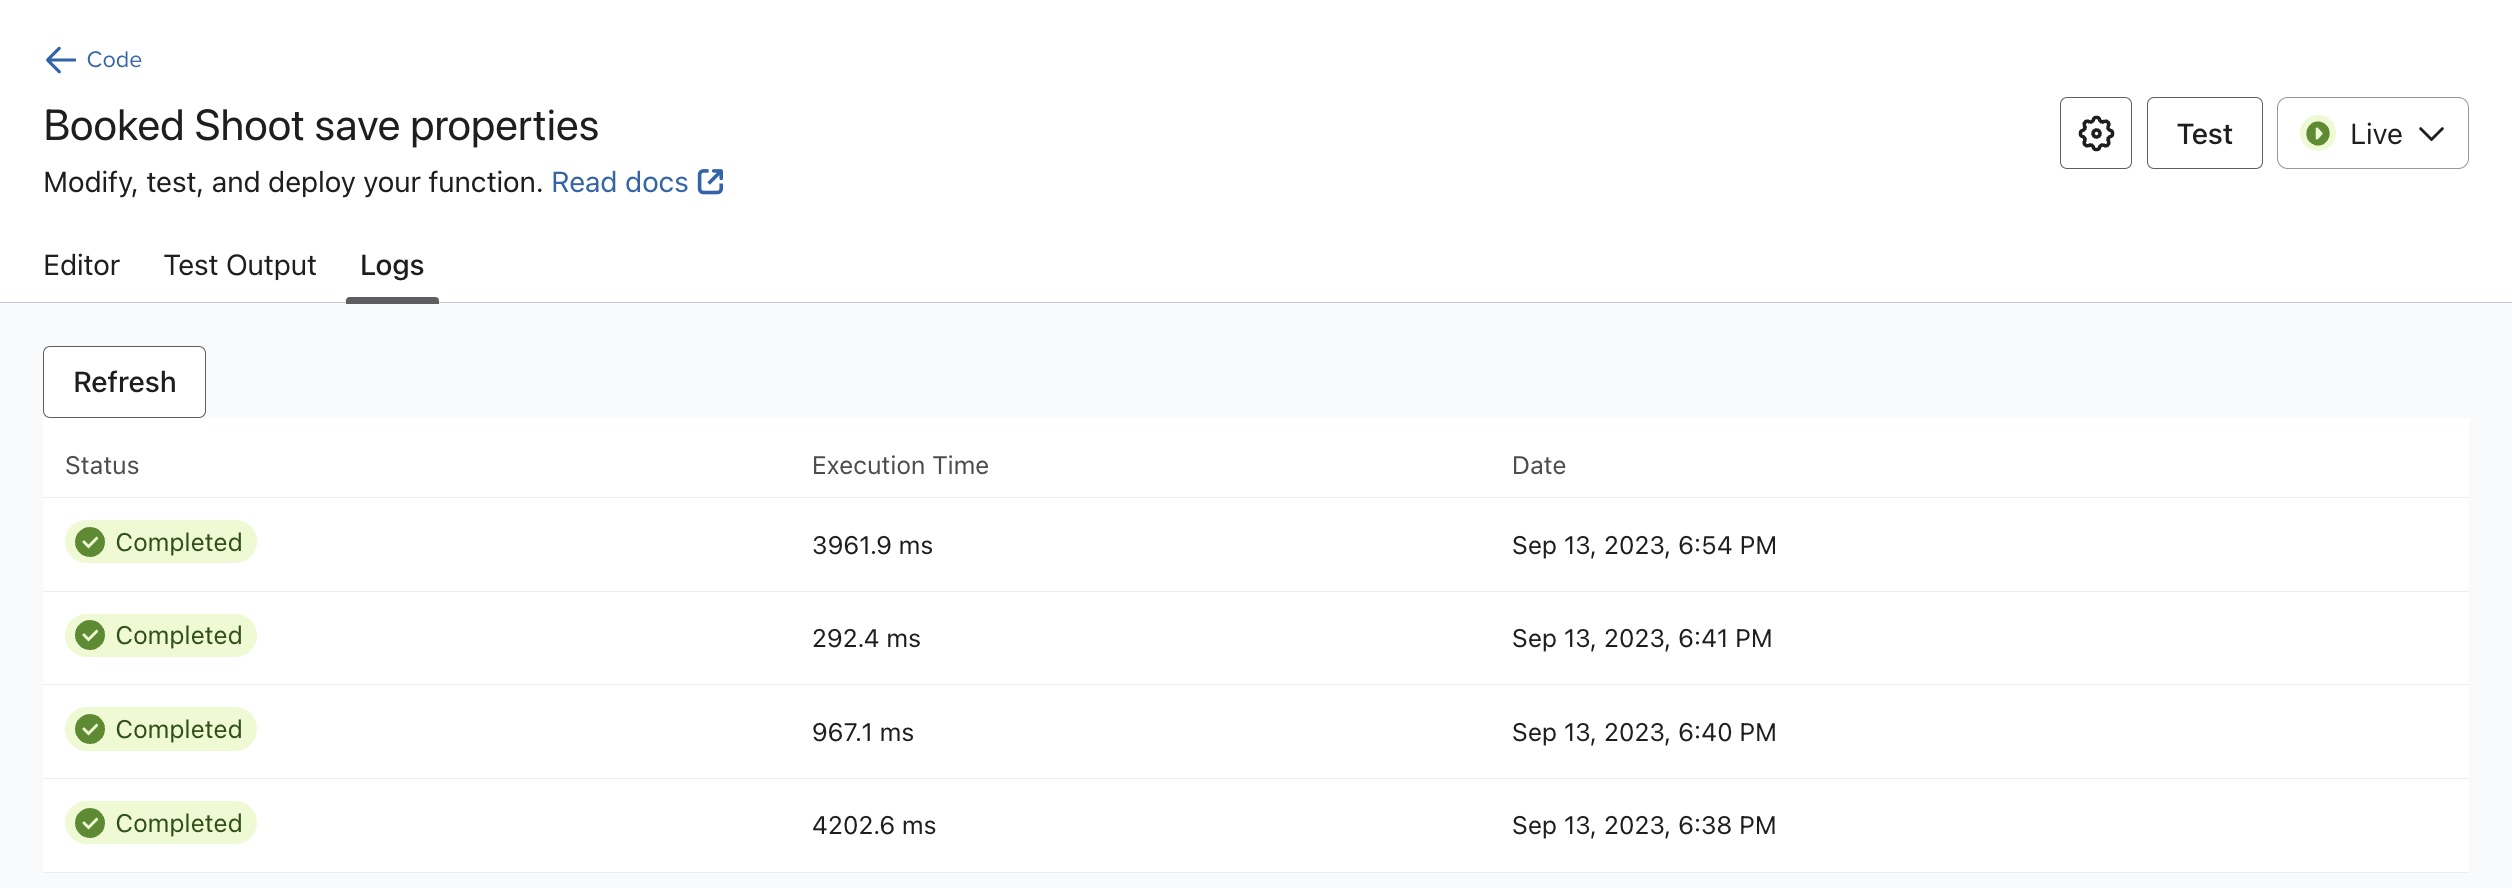This screenshot has width=2512, height=888.
Task: Switch to the Editor tab
Action: point(81,265)
